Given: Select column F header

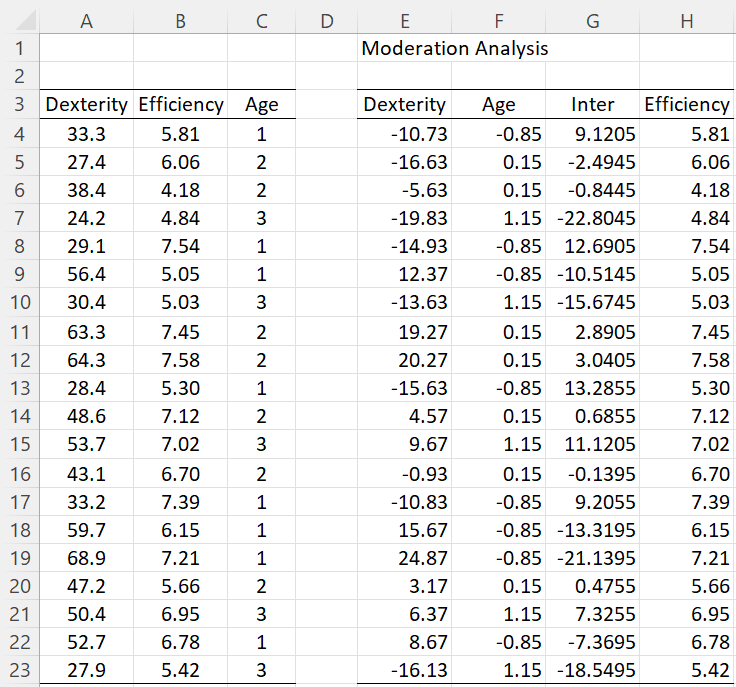Looking at the screenshot, I should [x=498, y=21].
